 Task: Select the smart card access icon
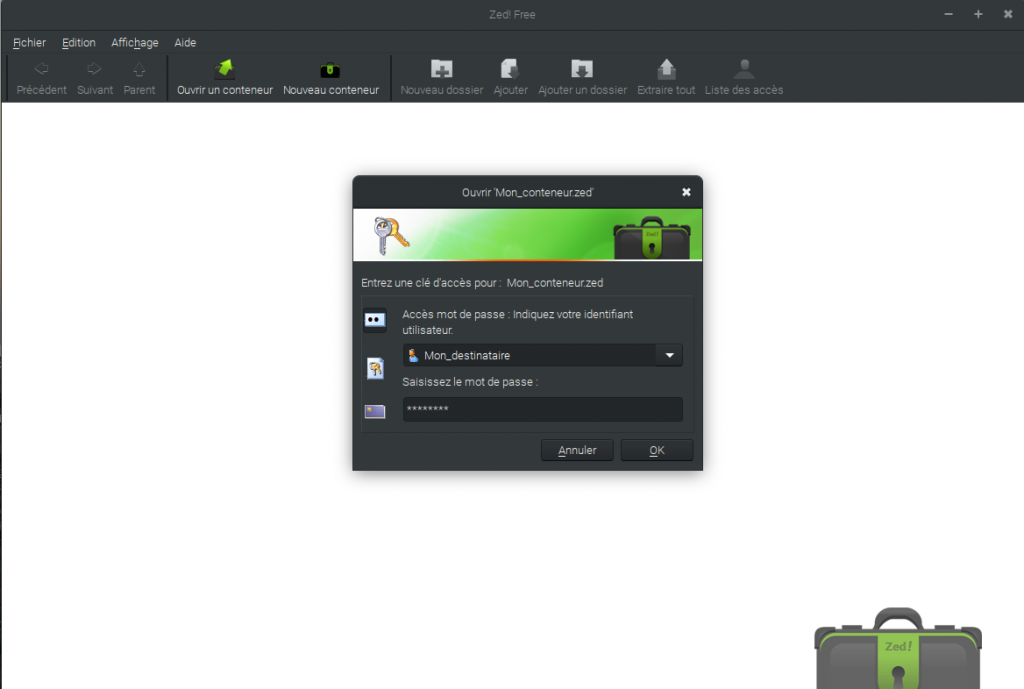pyautogui.click(x=375, y=411)
